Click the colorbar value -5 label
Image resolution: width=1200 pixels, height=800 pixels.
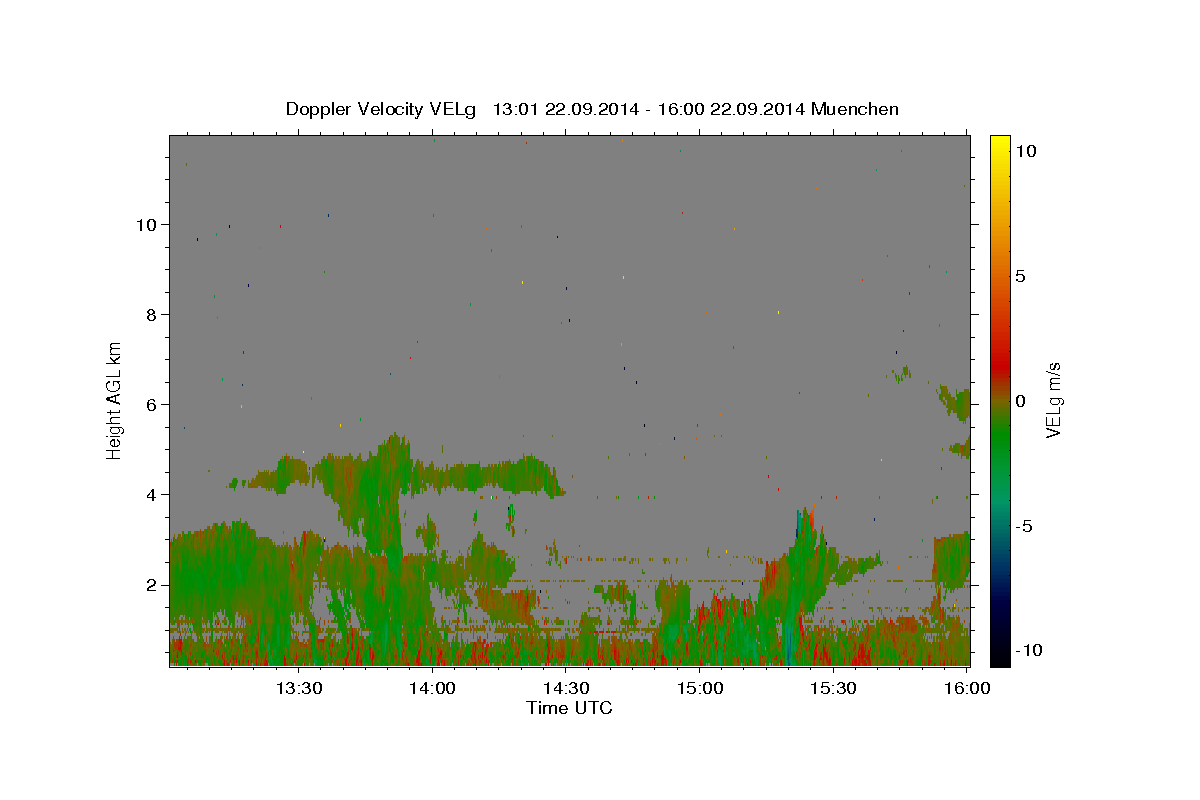pyautogui.click(x=1023, y=526)
